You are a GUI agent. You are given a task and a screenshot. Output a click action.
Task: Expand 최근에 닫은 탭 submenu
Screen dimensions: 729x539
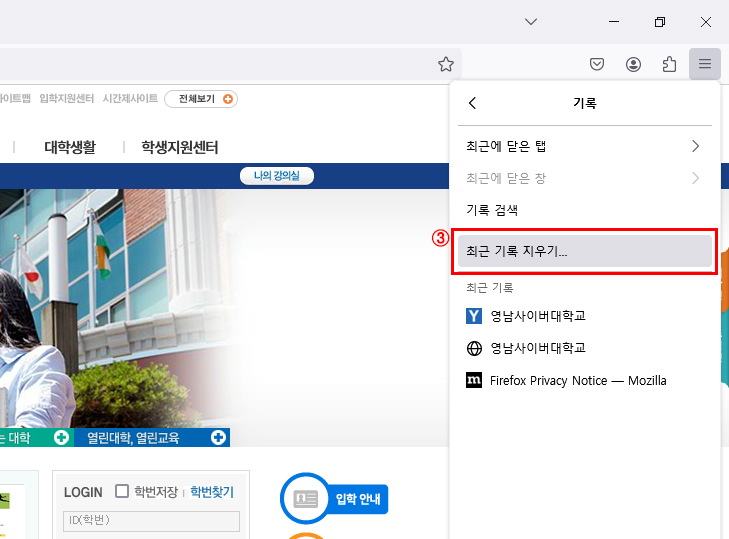click(x=584, y=146)
